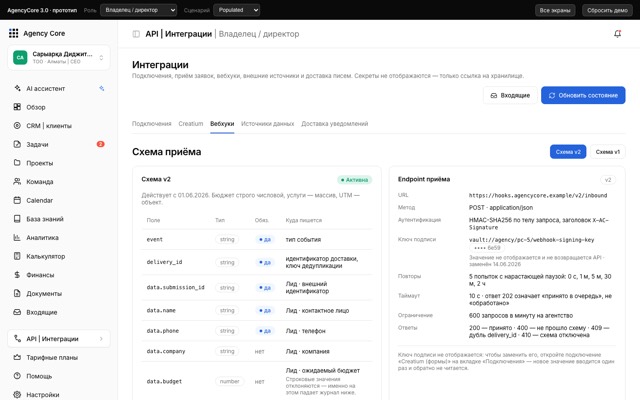Viewport: 640px width, 400px height.
Task: Click the webhook endpoint URL text
Action: coord(538,196)
